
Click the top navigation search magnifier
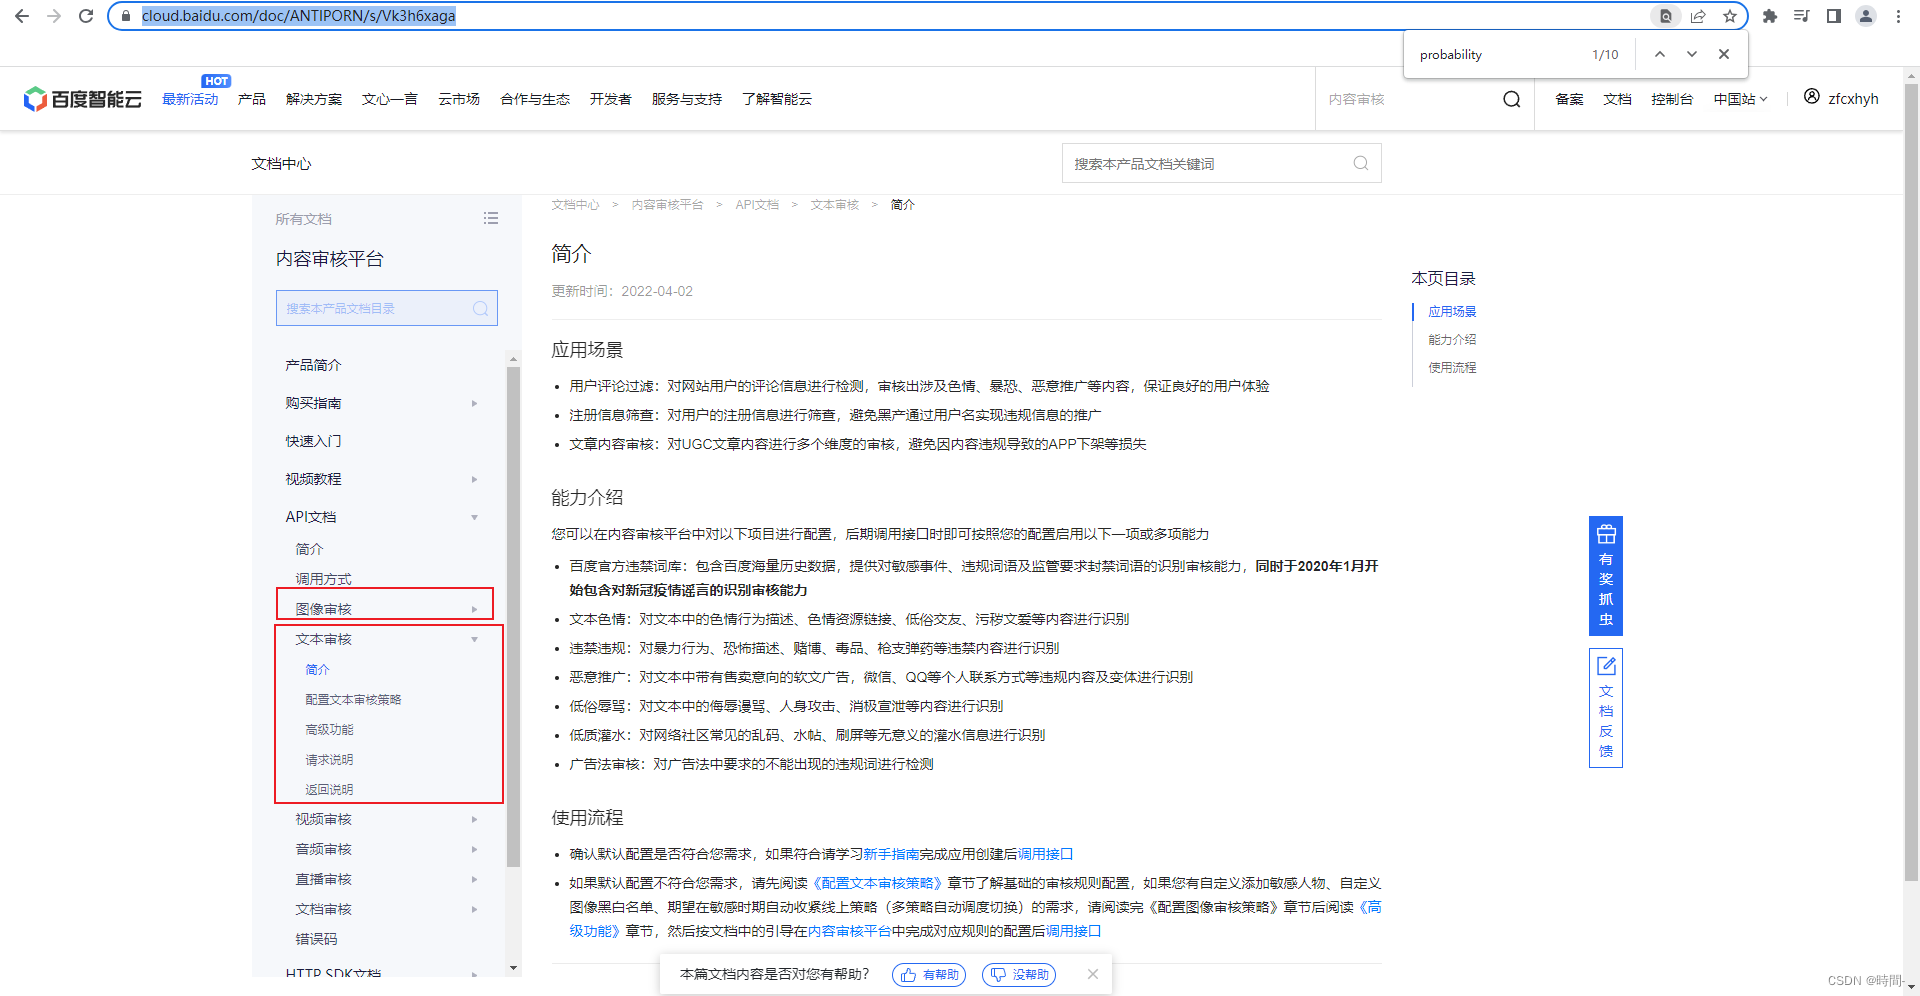tap(1512, 99)
